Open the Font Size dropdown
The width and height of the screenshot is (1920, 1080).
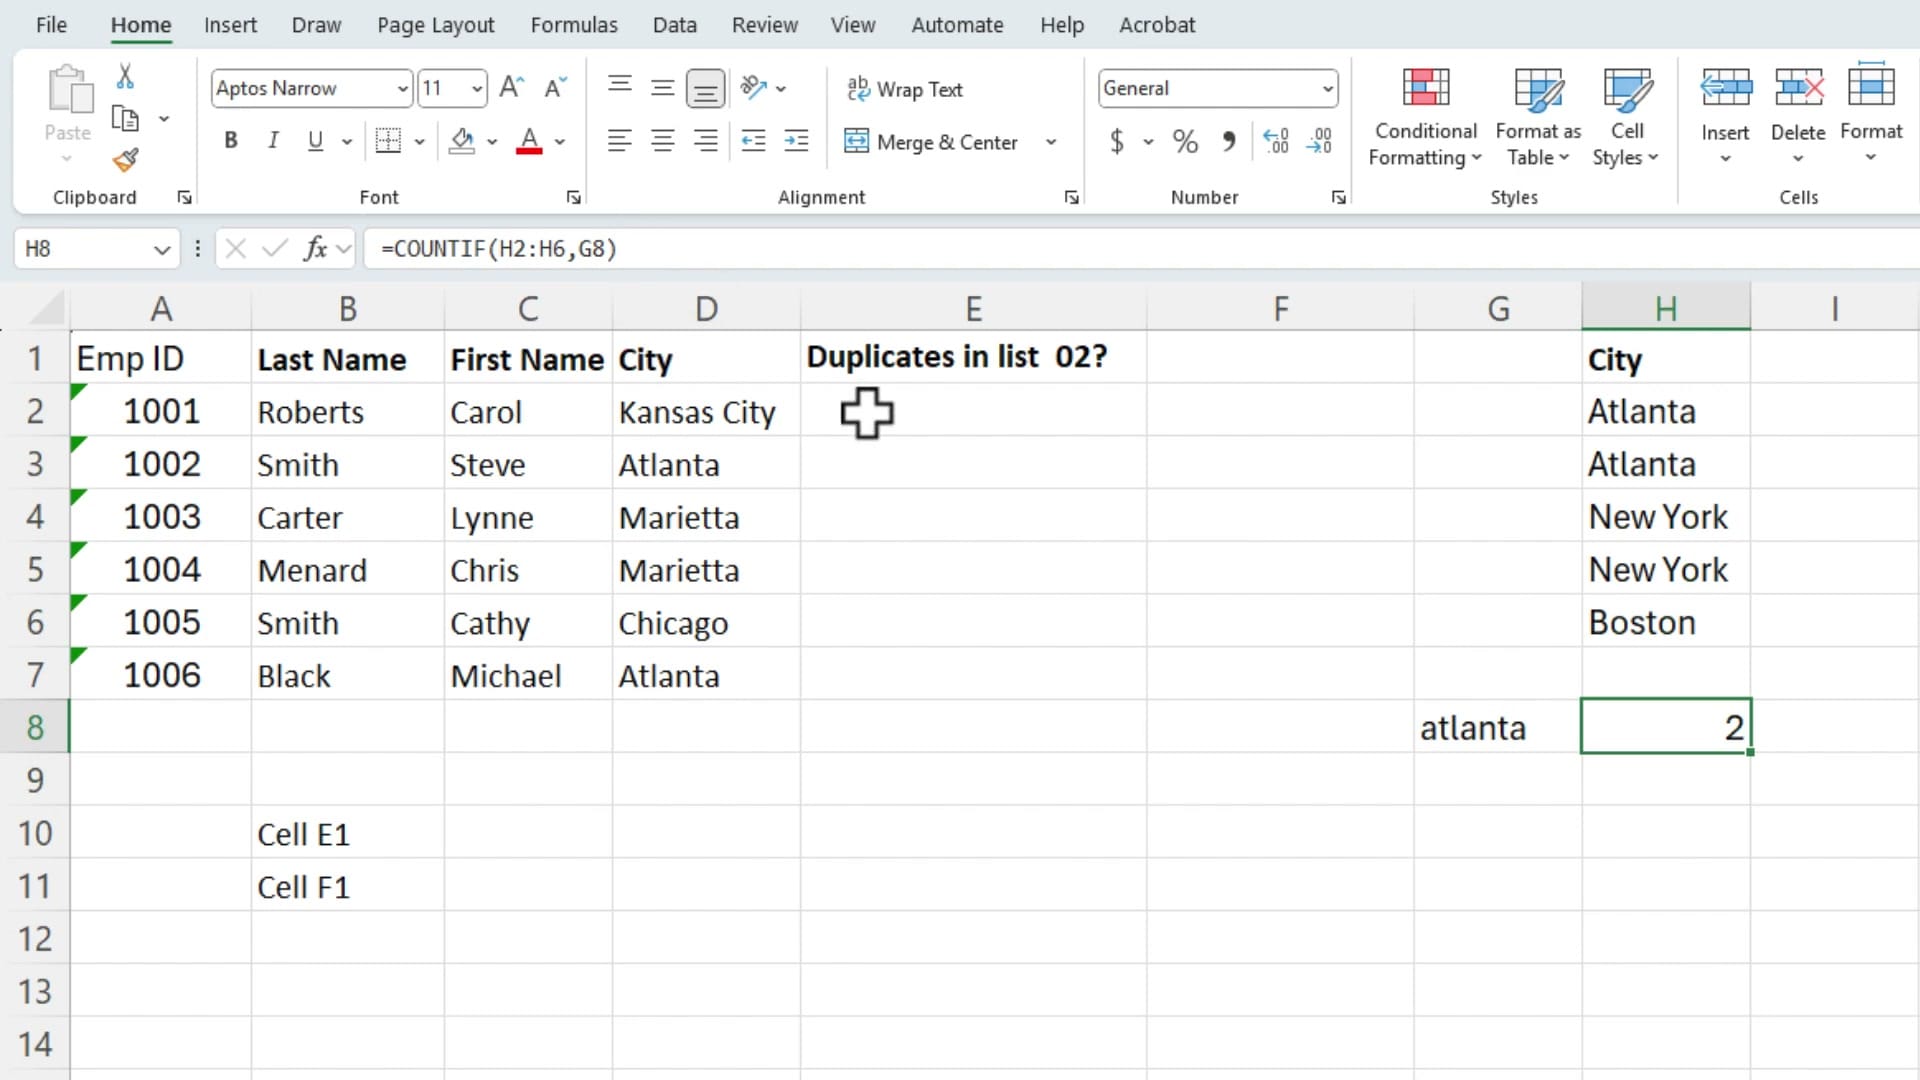[x=476, y=88]
